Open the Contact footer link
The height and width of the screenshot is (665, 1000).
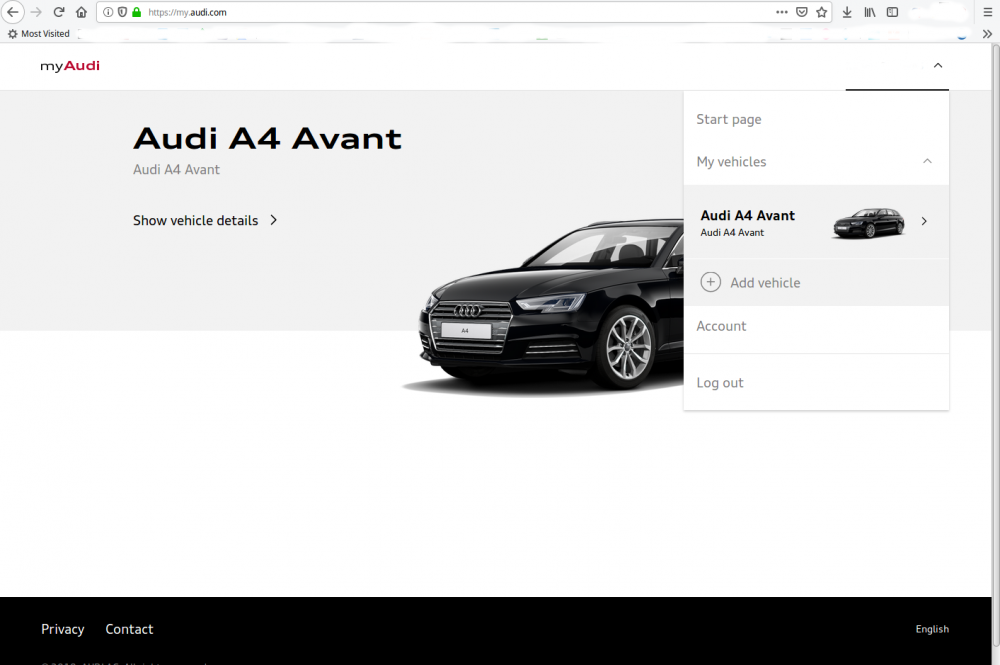(129, 629)
